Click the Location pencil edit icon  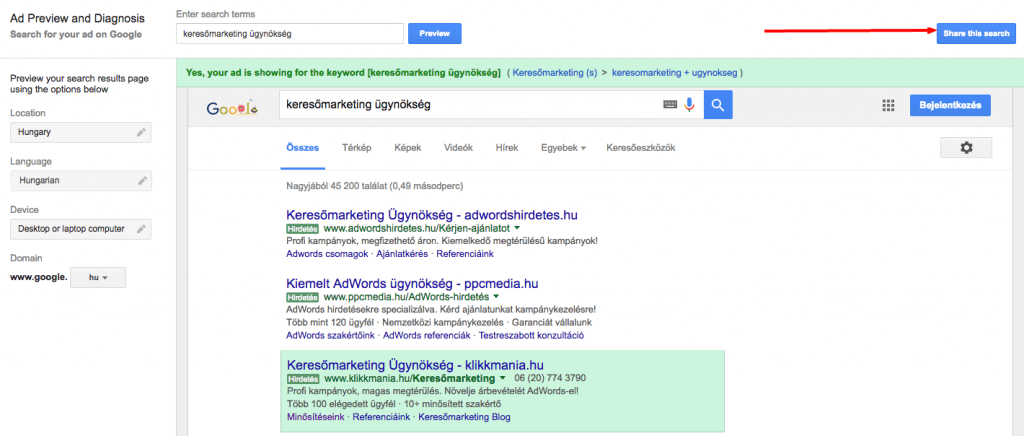pos(141,132)
